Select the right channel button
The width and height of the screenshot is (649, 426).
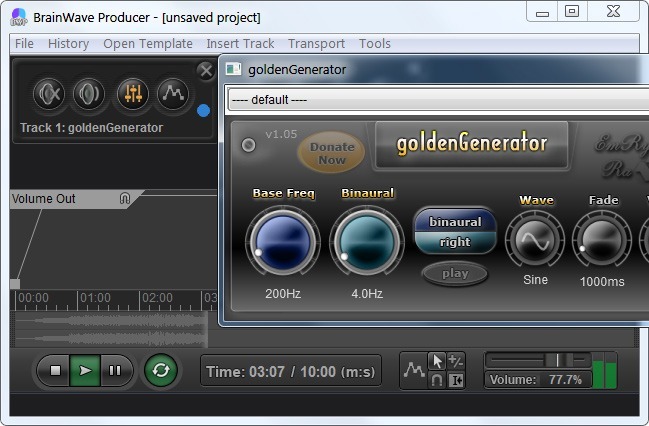[455, 242]
